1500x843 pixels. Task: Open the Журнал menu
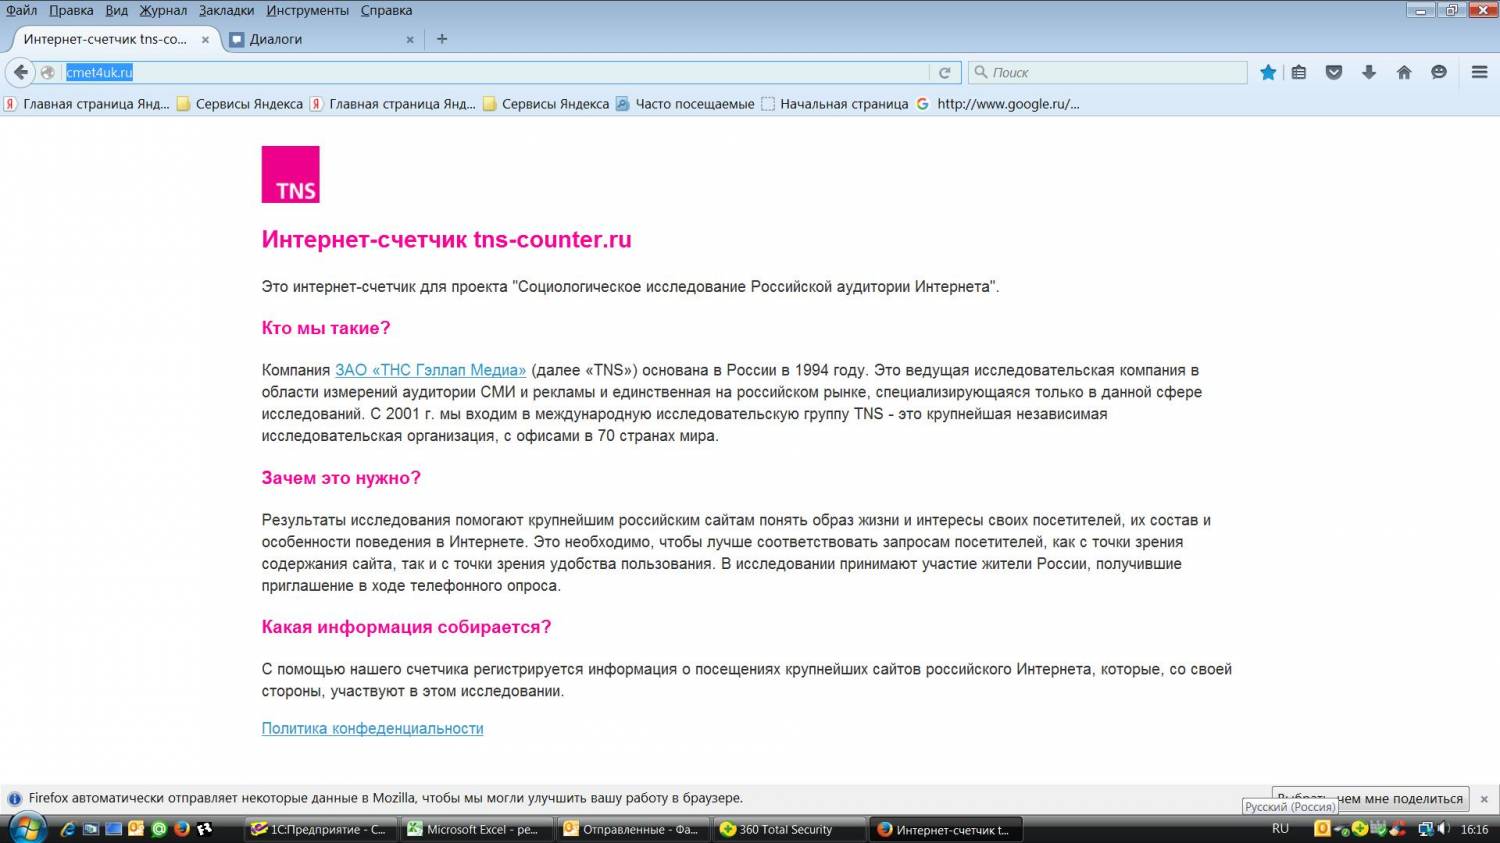click(163, 10)
